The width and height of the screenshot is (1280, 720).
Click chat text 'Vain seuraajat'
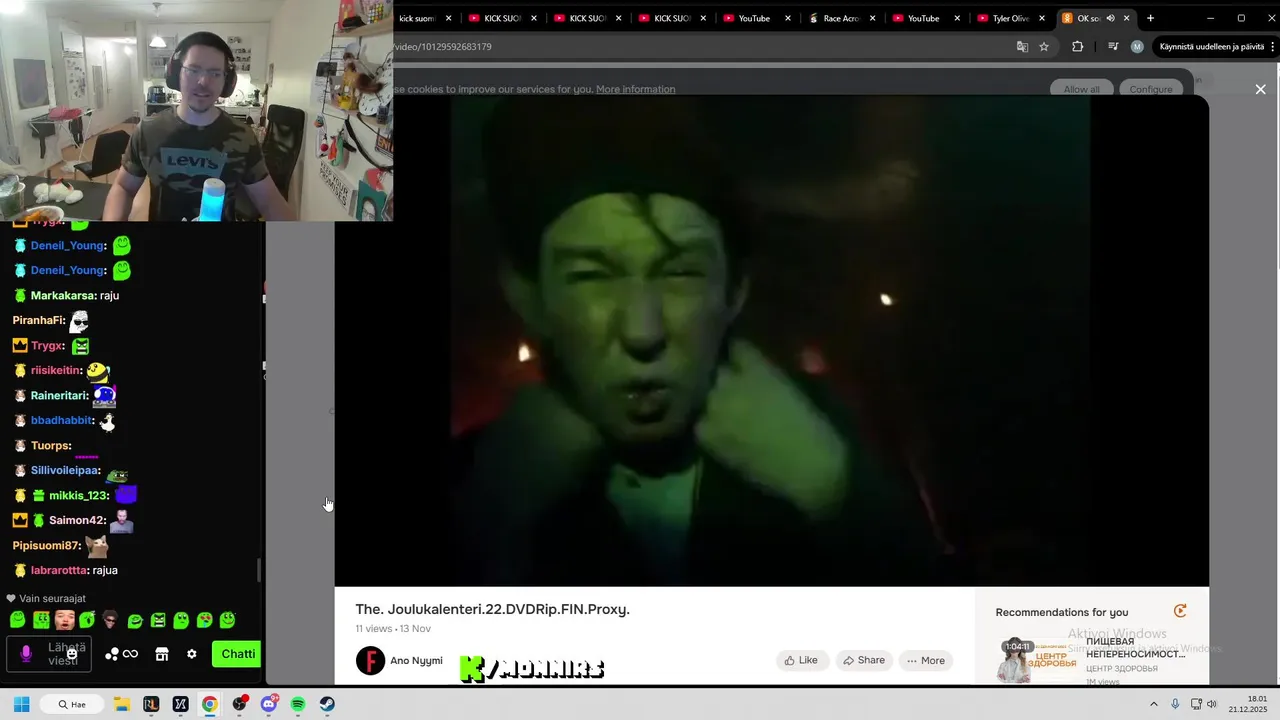point(52,598)
